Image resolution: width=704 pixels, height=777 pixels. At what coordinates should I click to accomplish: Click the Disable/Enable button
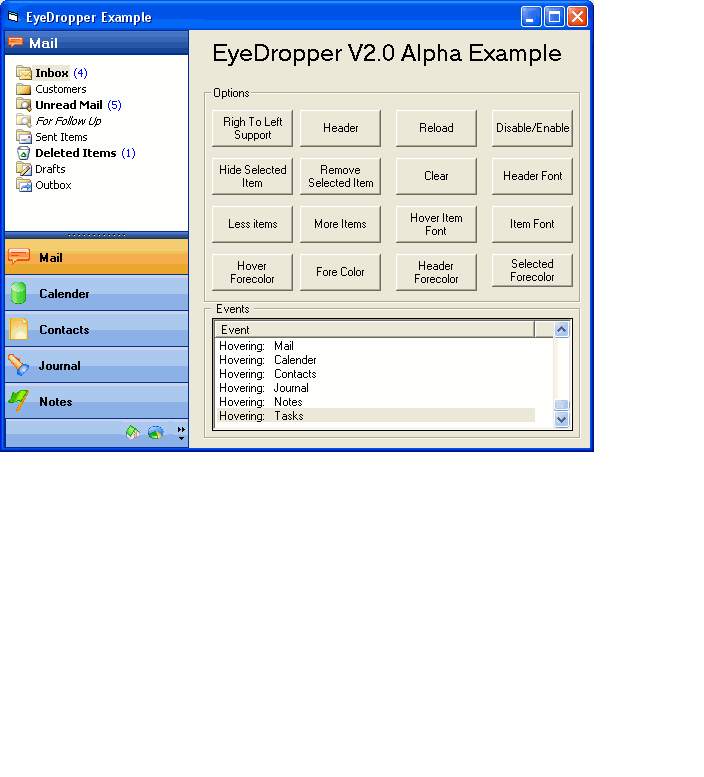tap(532, 128)
